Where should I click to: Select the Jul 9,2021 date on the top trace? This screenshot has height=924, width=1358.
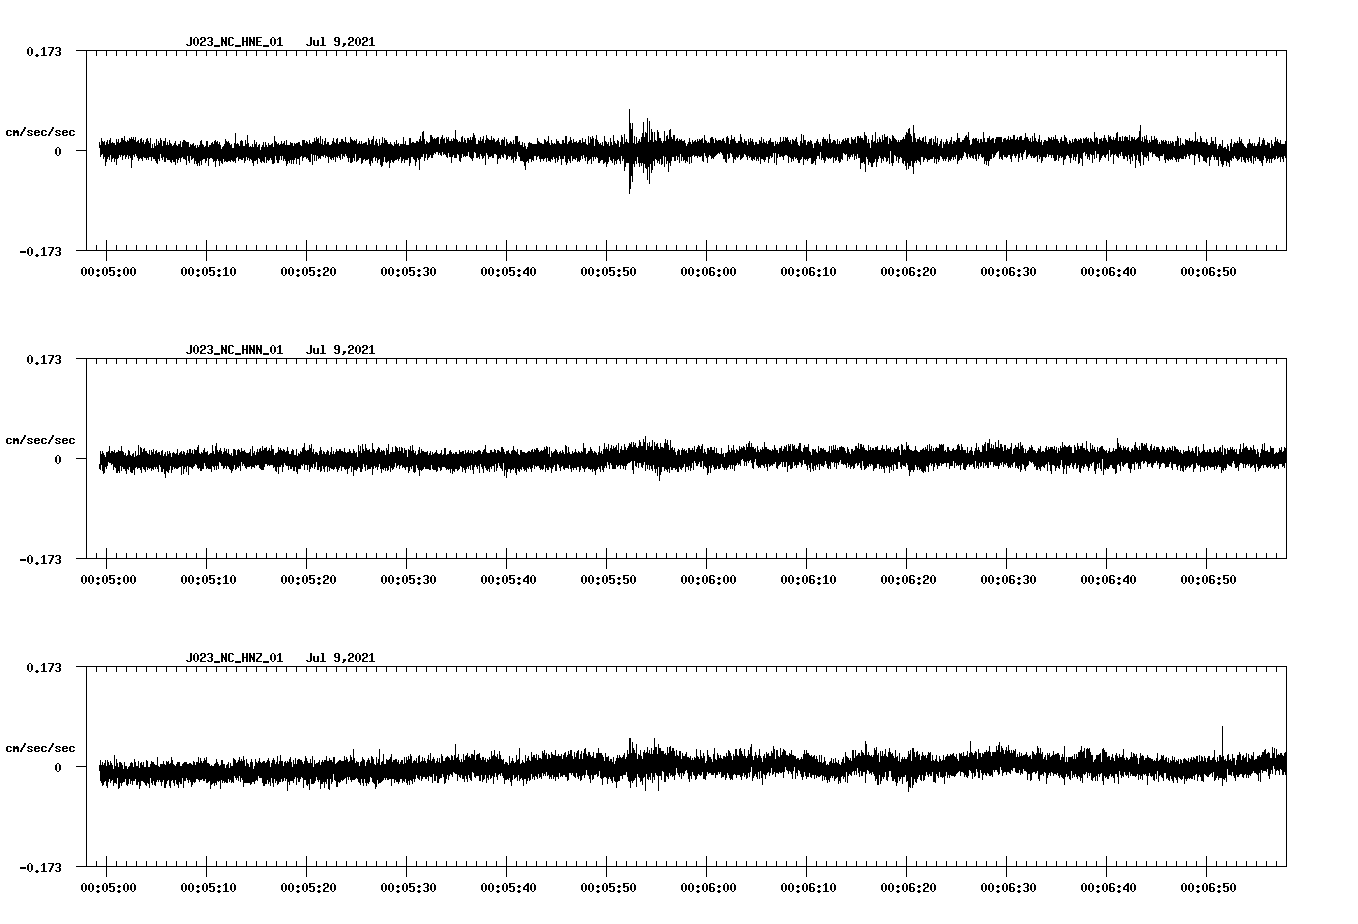point(342,42)
